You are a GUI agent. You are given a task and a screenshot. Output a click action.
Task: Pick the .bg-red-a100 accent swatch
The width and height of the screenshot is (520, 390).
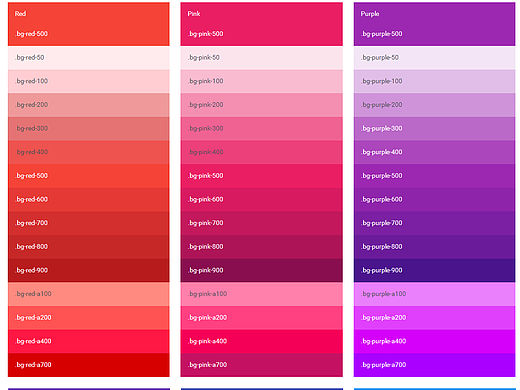click(x=89, y=294)
